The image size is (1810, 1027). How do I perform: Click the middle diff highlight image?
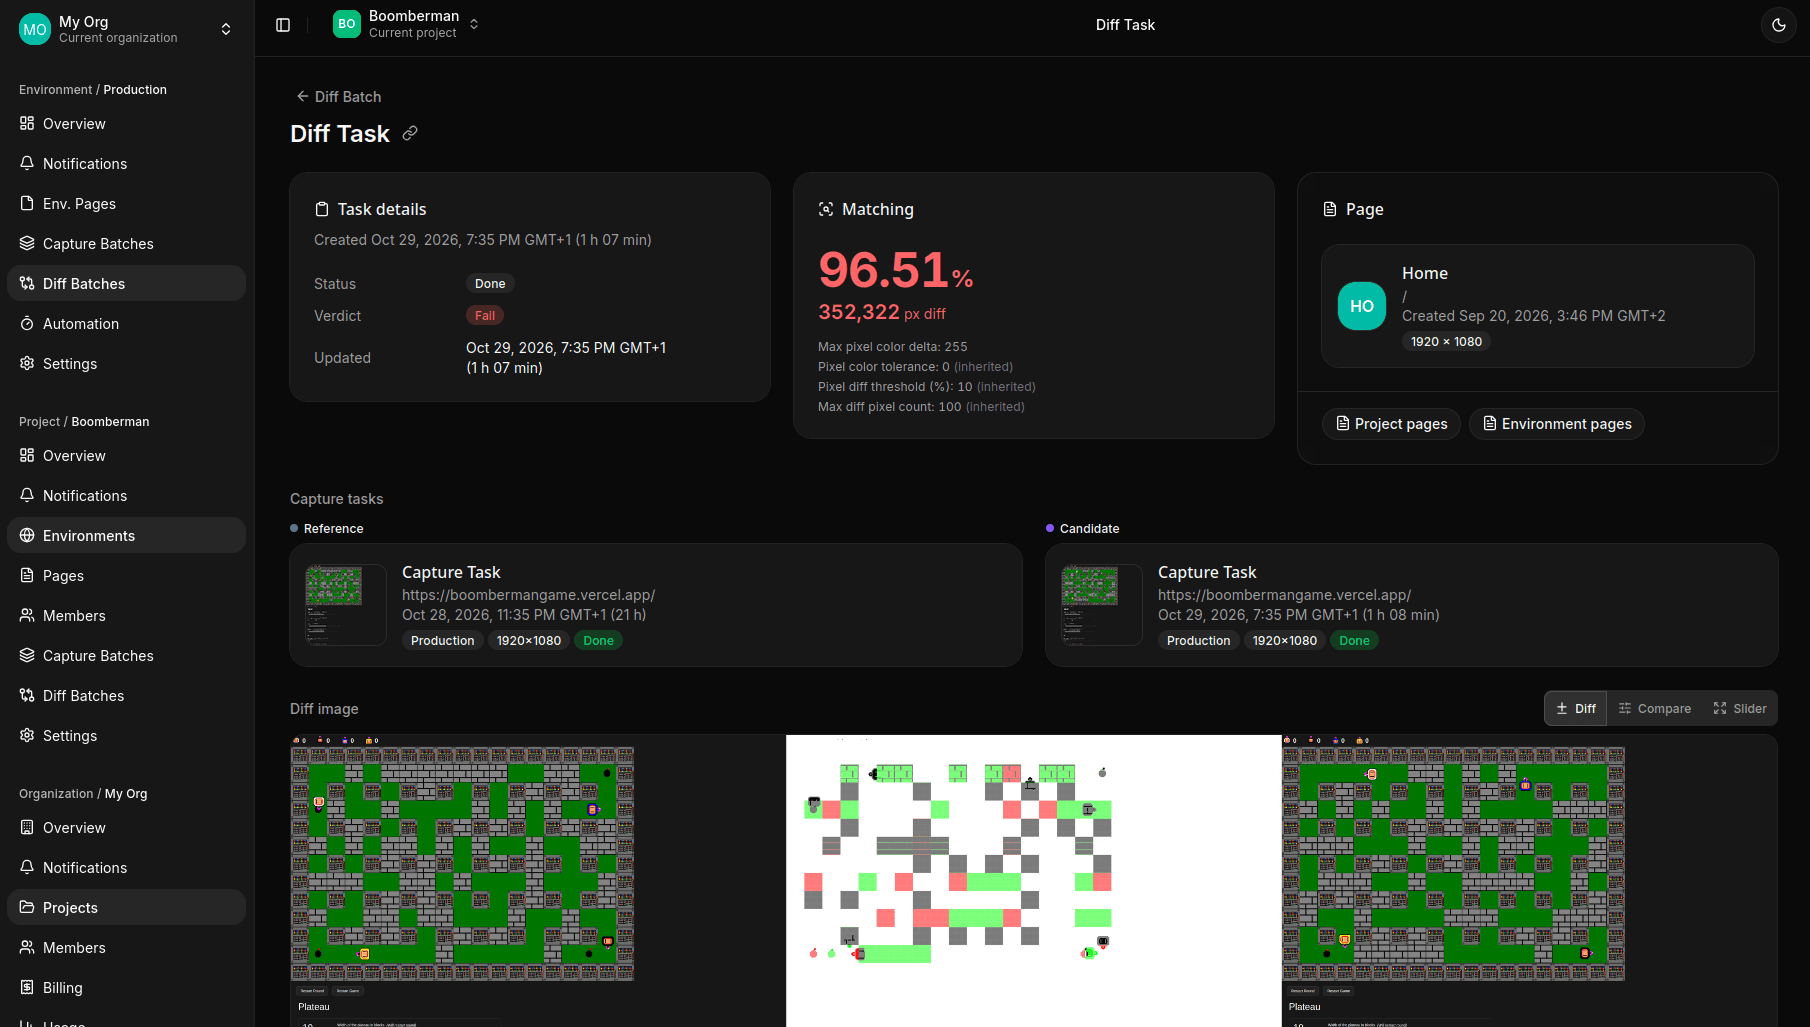click(1033, 881)
